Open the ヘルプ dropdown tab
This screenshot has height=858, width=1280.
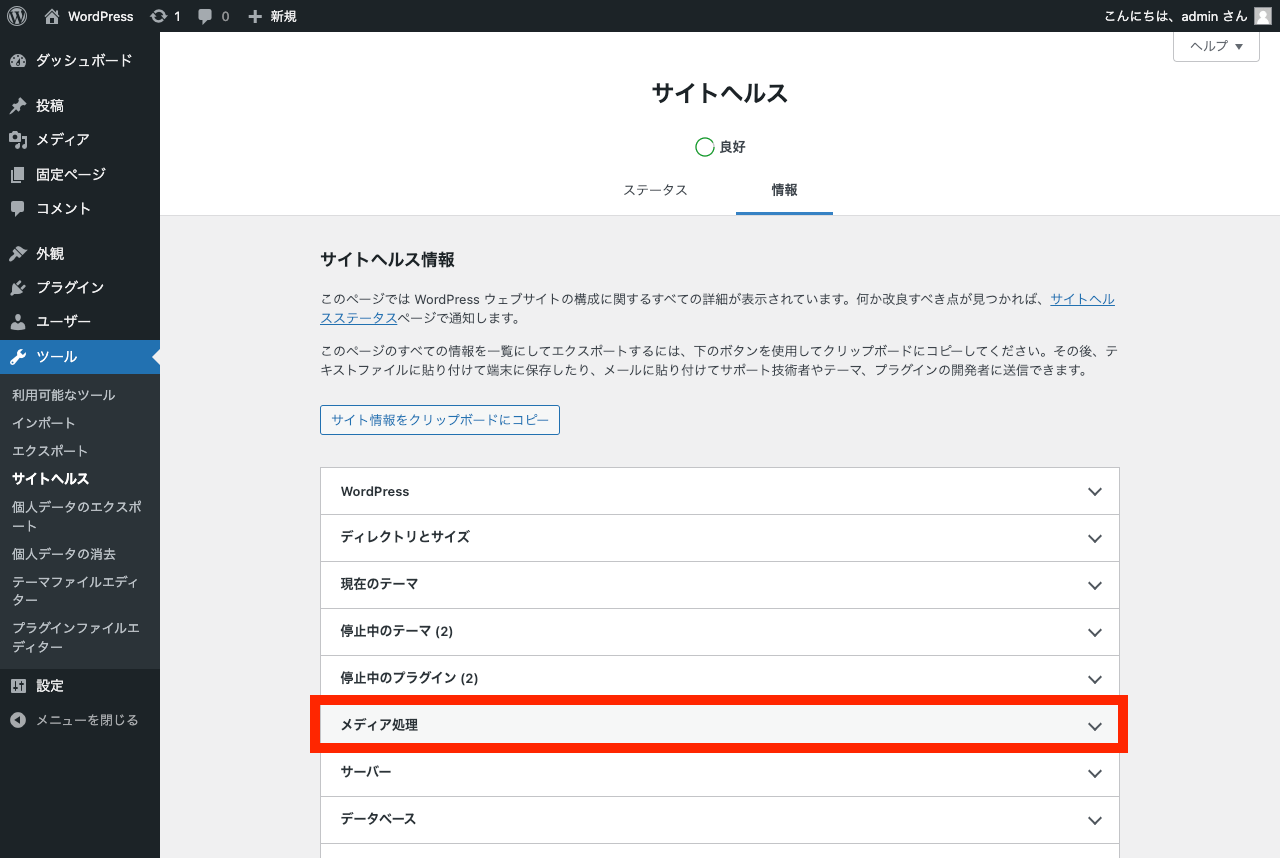[1216, 46]
